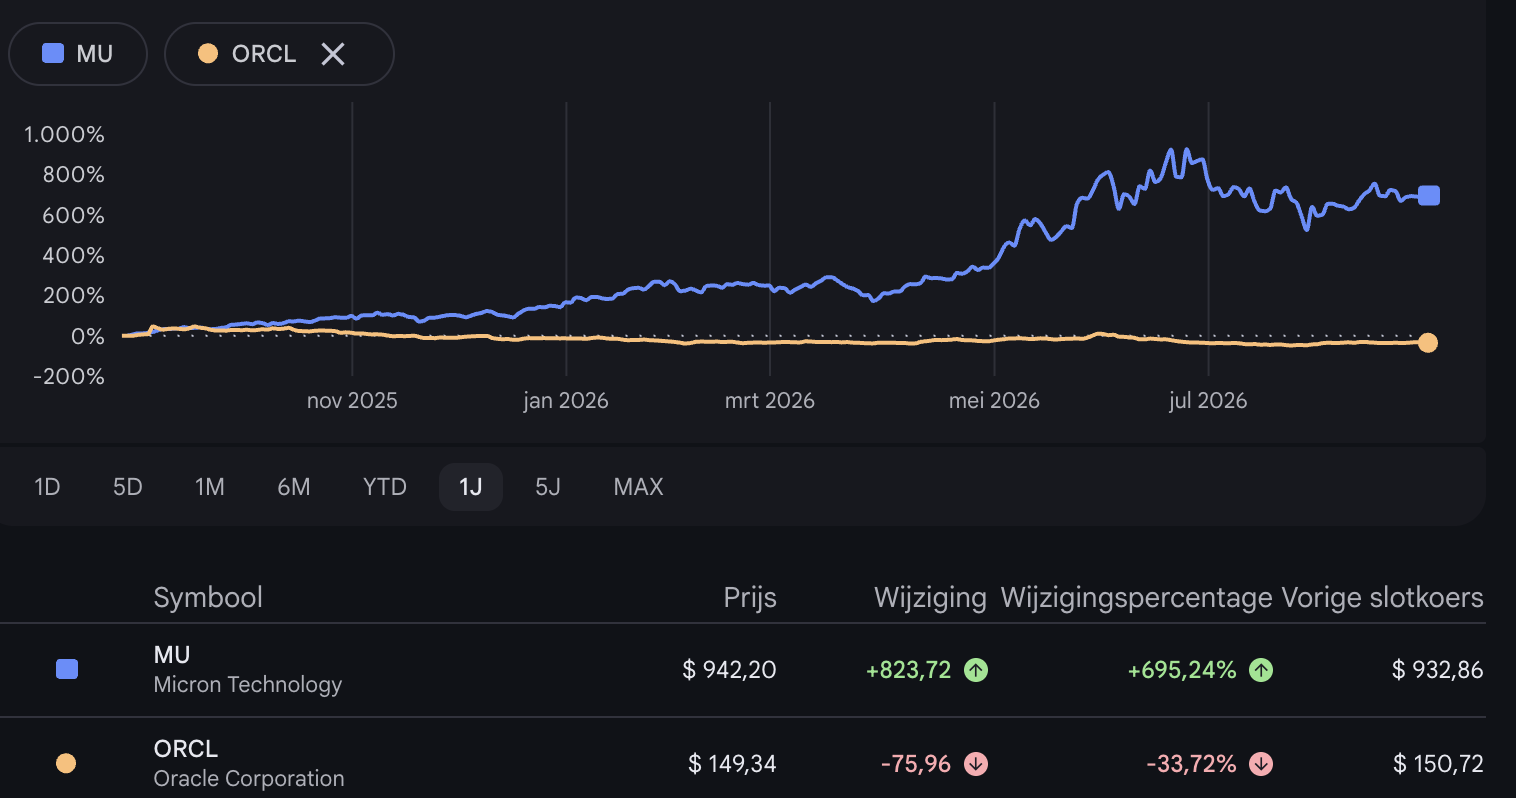Choose the 5J time range
This screenshot has width=1516, height=798.
click(x=548, y=487)
